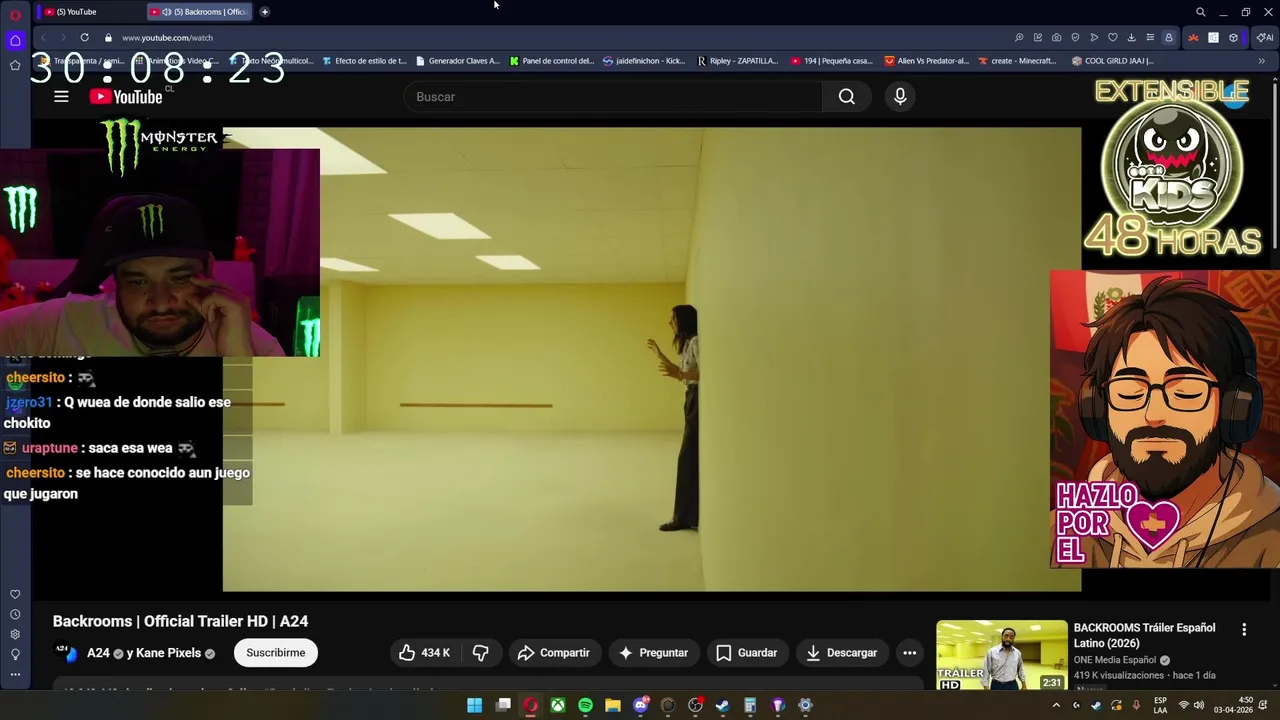
Task: Open the create - Minecraft bookmark
Action: tap(1017, 61)
